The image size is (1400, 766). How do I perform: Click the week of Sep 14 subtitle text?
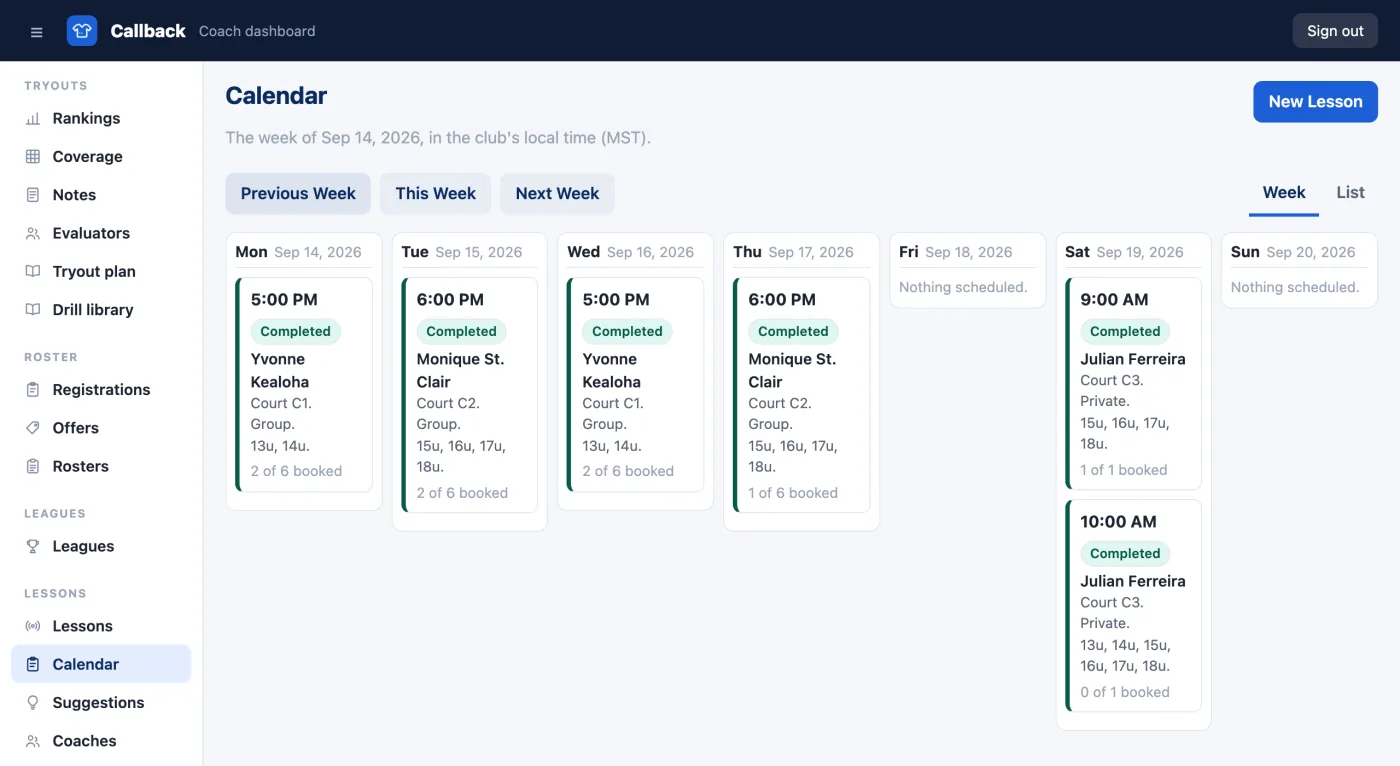[x=438, y=138]
